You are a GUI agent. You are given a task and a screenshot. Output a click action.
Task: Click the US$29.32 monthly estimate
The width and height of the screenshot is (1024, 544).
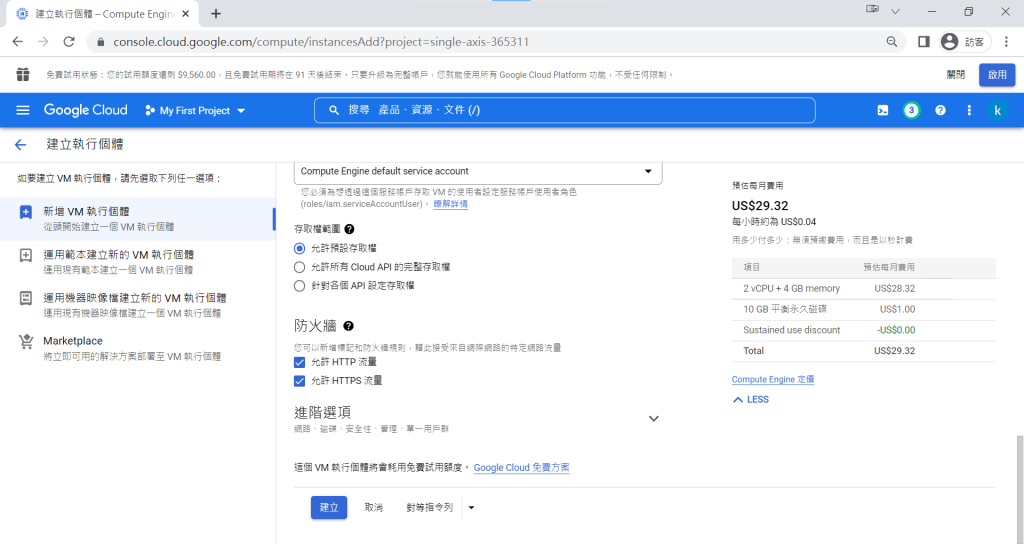tap(760, 206)
